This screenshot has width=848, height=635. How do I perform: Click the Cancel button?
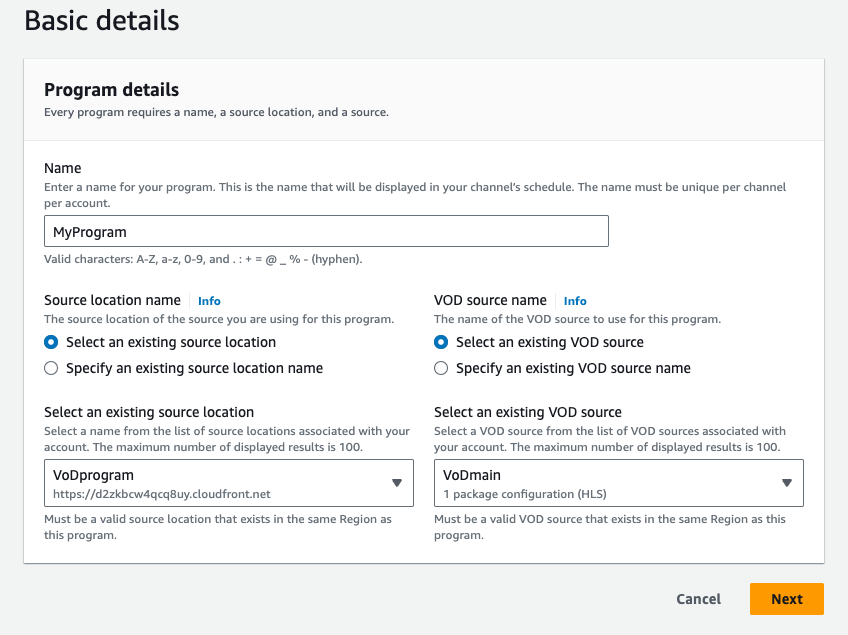tap(698, 599)
